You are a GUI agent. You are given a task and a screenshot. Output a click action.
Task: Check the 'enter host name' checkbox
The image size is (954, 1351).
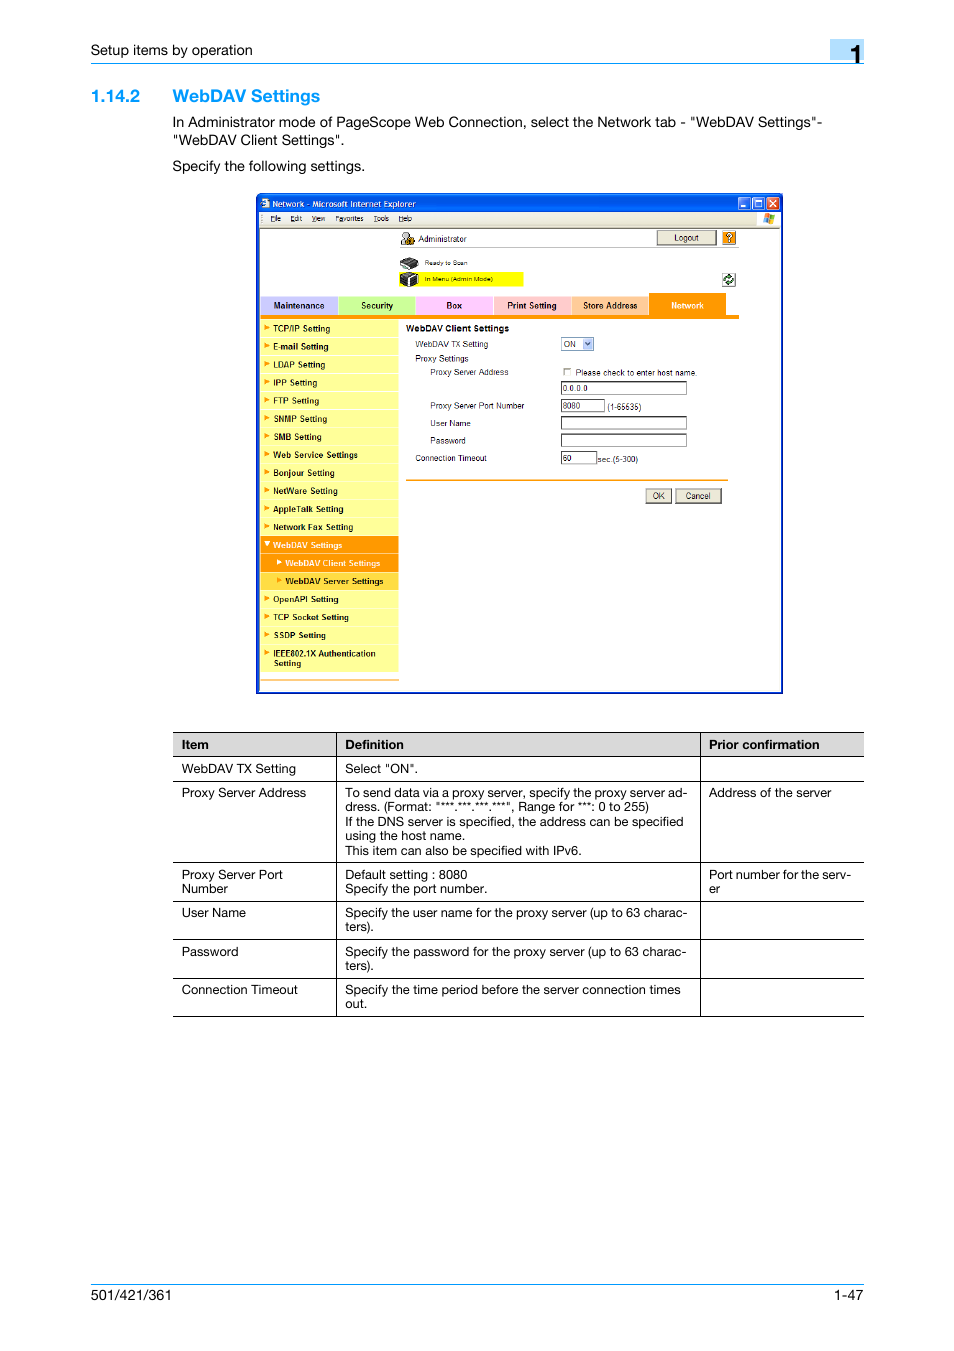click(567, 372)
